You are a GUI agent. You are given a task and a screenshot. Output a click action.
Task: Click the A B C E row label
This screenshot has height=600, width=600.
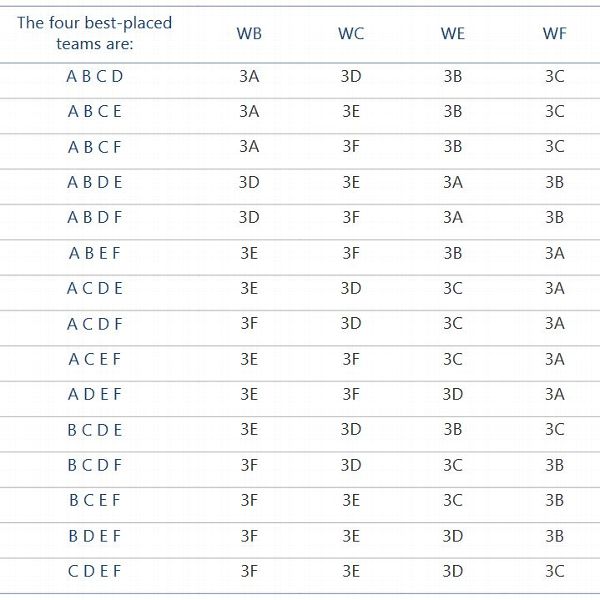pyautogui.click(x=95, y=112)
